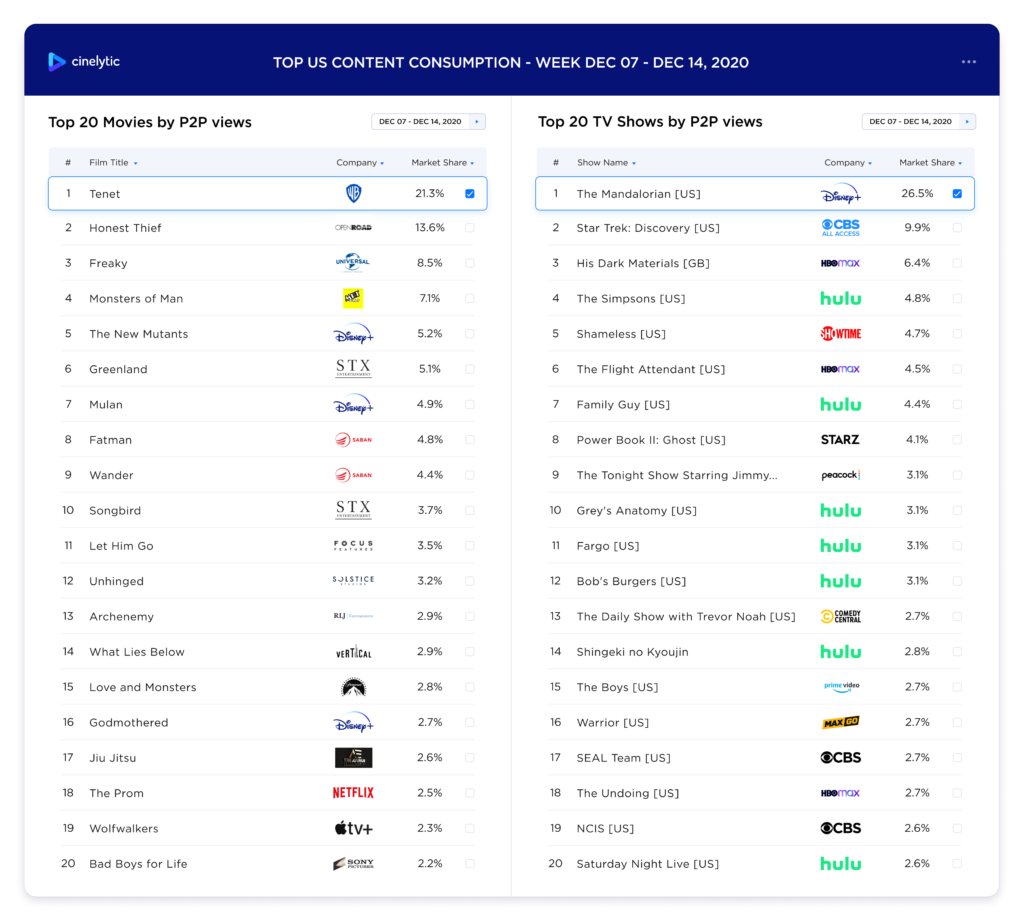Click the Hulu logo beside The Simpsons
This screenshot has height=921, width=1024.
840,299
